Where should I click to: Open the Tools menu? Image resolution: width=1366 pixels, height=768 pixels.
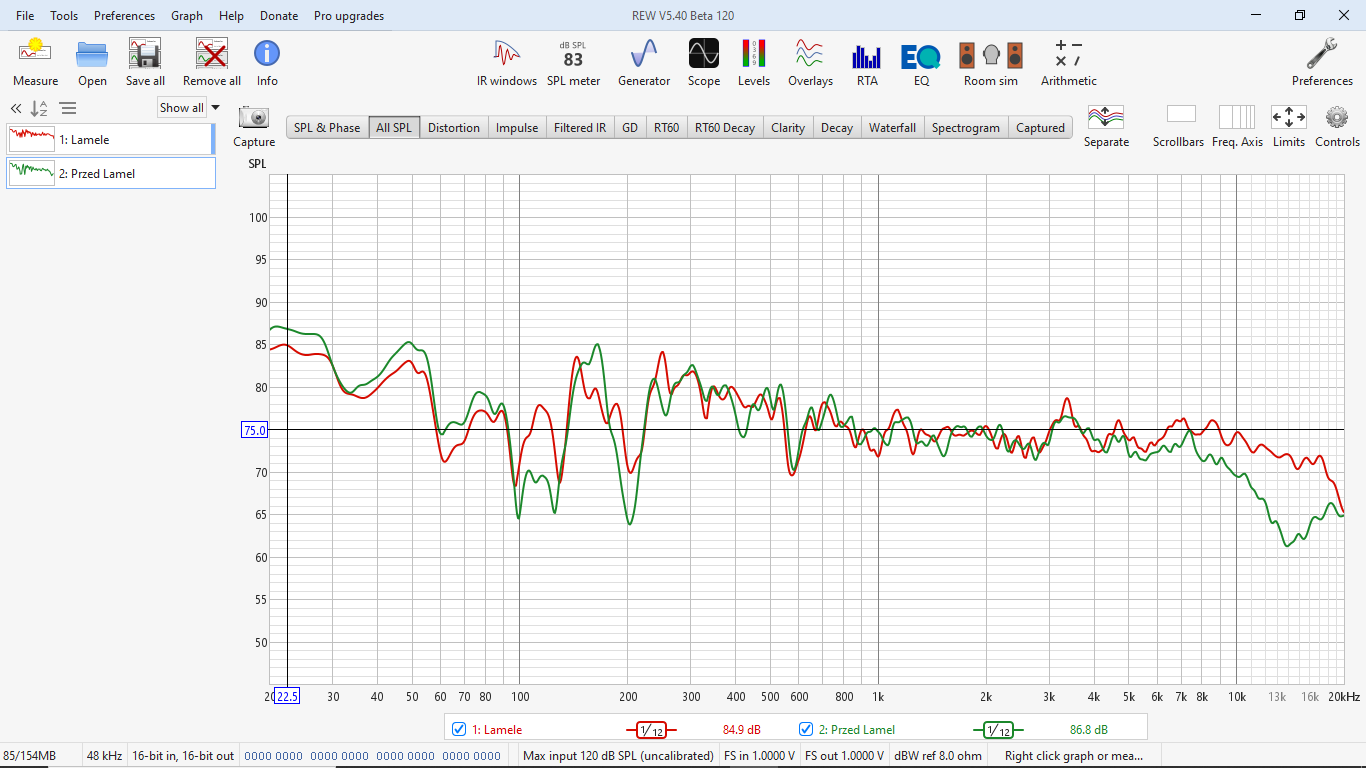coord(64,16)
